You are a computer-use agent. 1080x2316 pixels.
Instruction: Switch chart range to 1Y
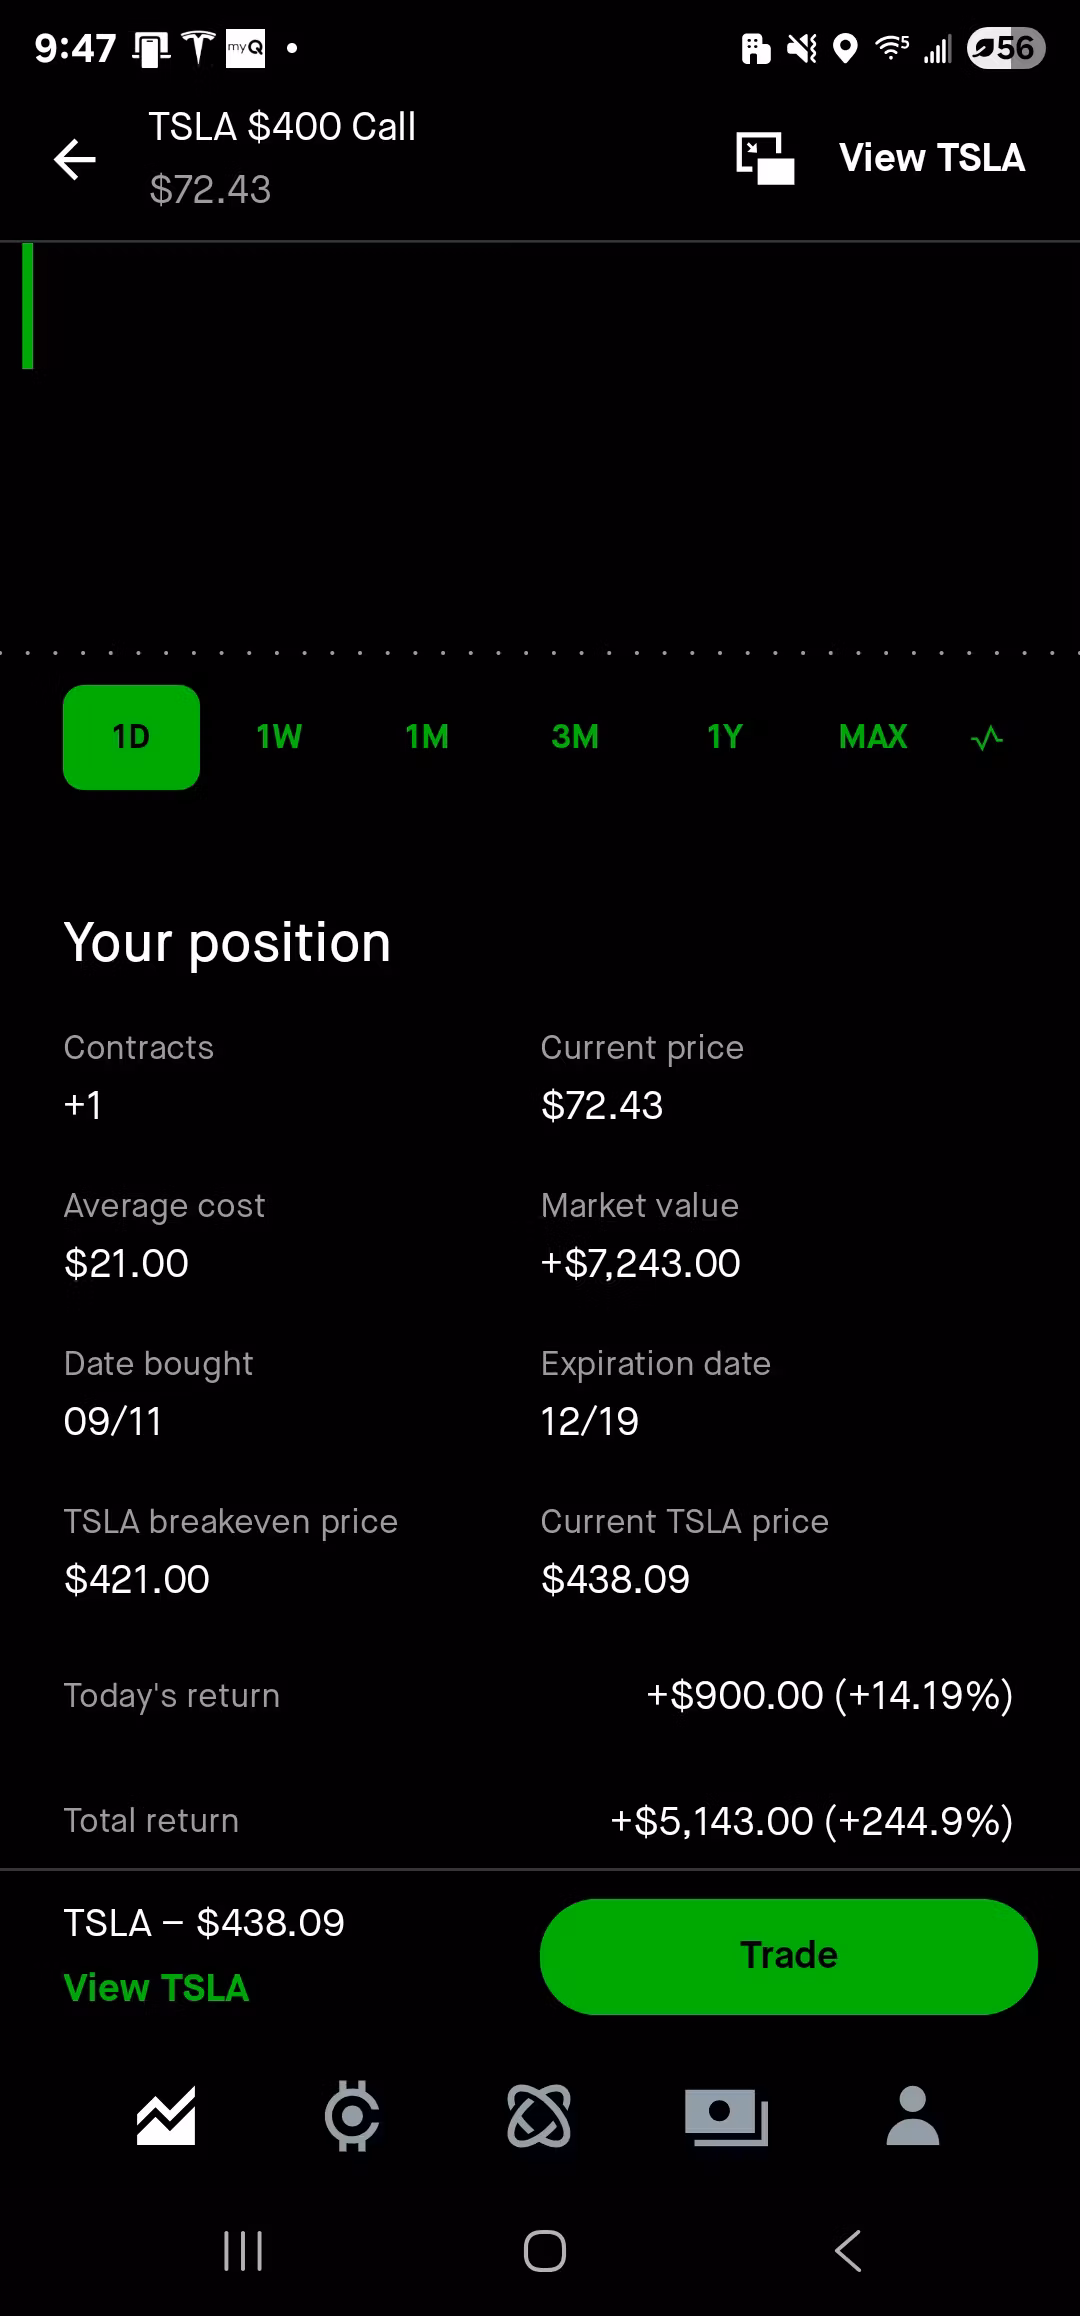[725, 738]
